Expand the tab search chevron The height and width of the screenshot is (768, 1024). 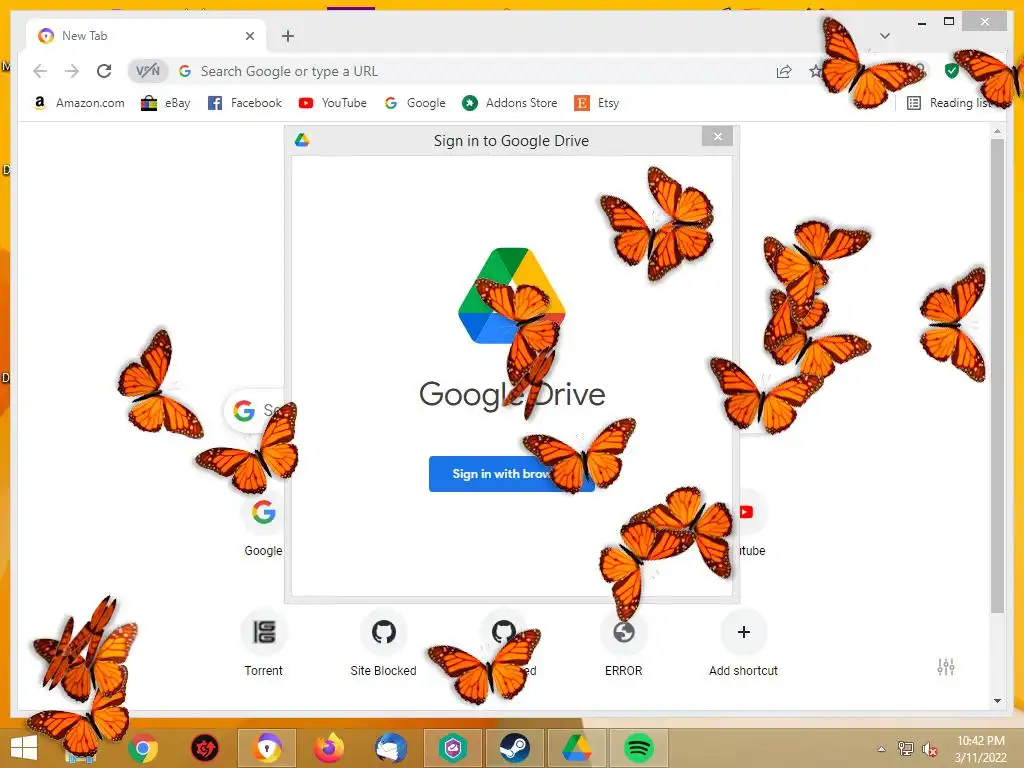pos(885,36)
